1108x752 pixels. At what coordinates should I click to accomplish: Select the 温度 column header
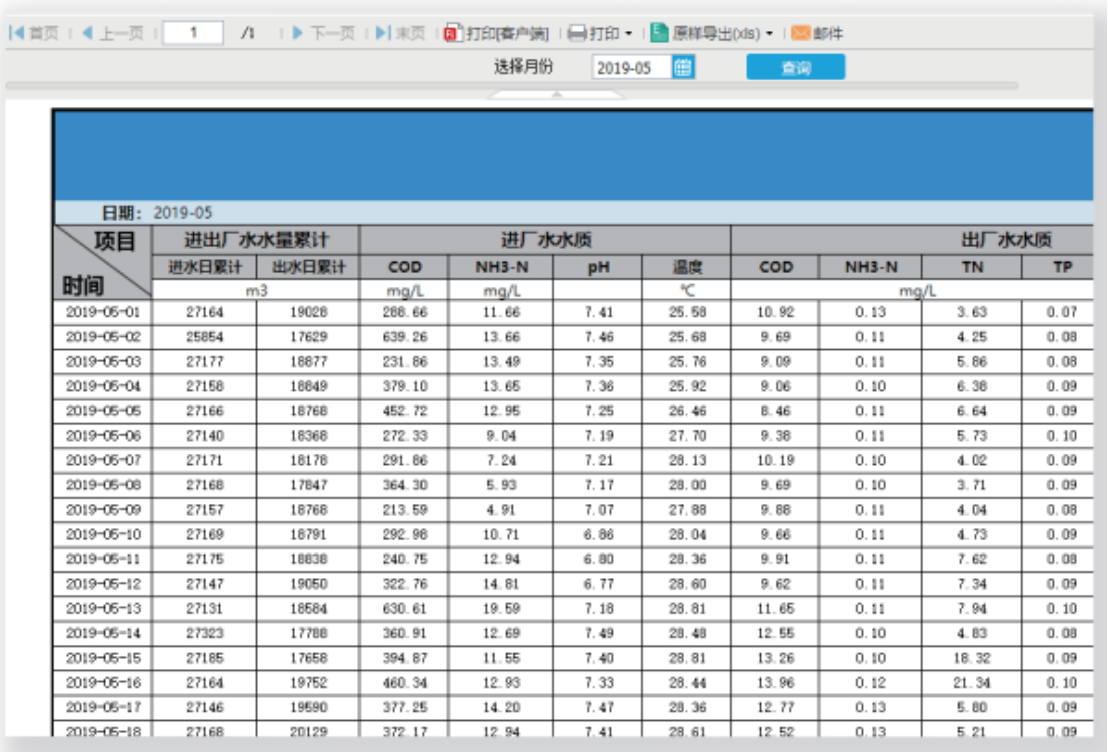(x=687, y=266)
